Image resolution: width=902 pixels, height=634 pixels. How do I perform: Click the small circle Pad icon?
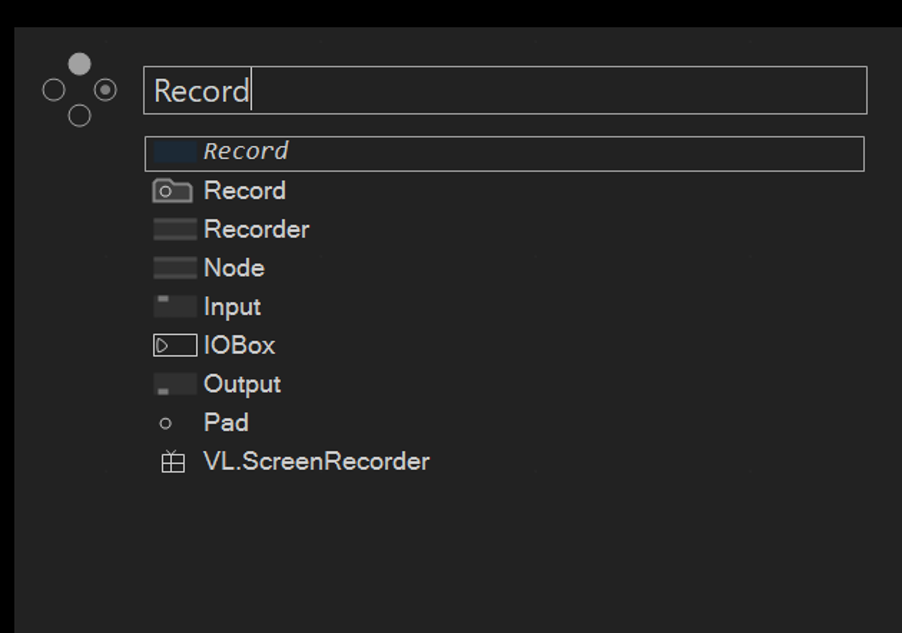(x=166, y=424)
